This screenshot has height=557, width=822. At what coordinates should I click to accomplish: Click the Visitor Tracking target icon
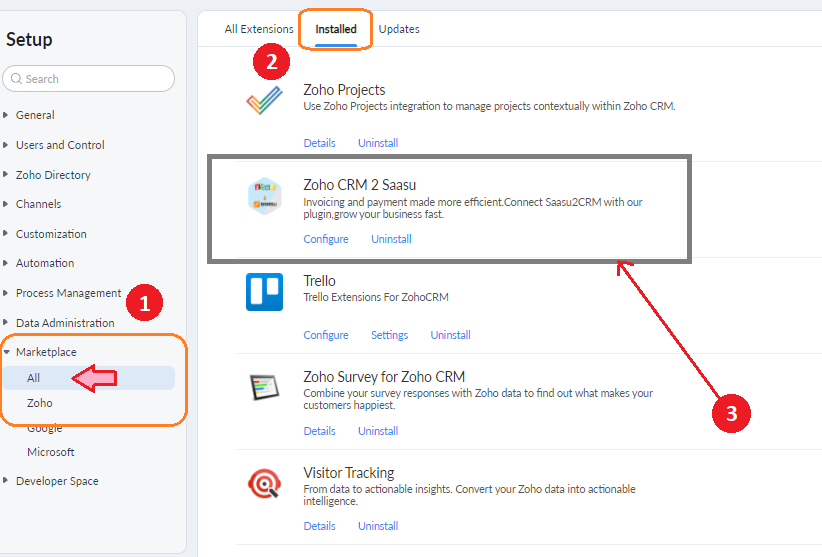point(264,483)
